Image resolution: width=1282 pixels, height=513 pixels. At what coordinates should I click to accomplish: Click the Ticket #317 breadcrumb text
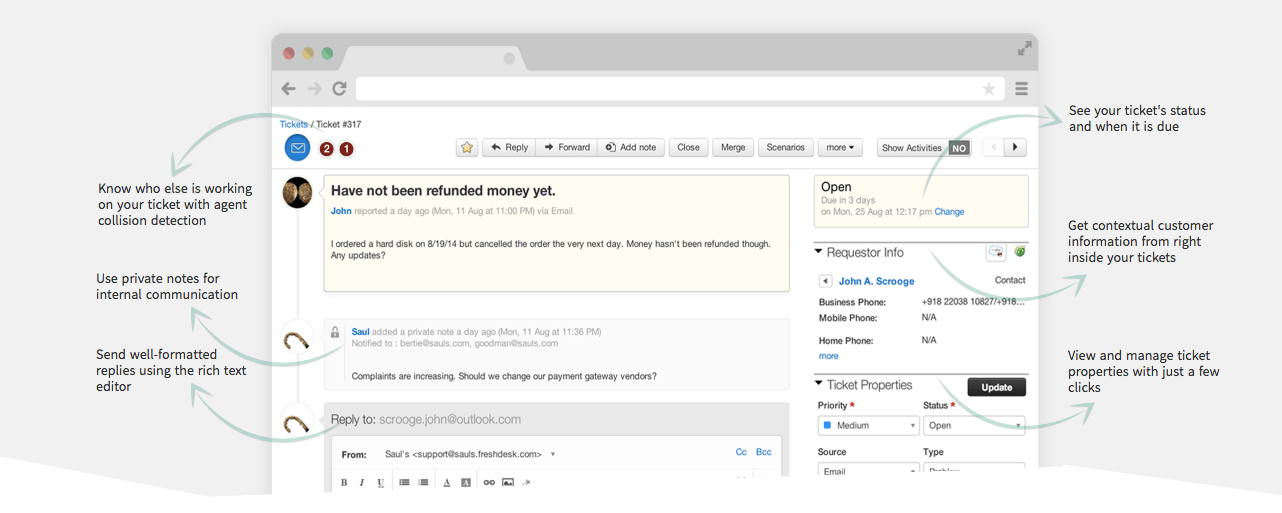coord(339,125)
